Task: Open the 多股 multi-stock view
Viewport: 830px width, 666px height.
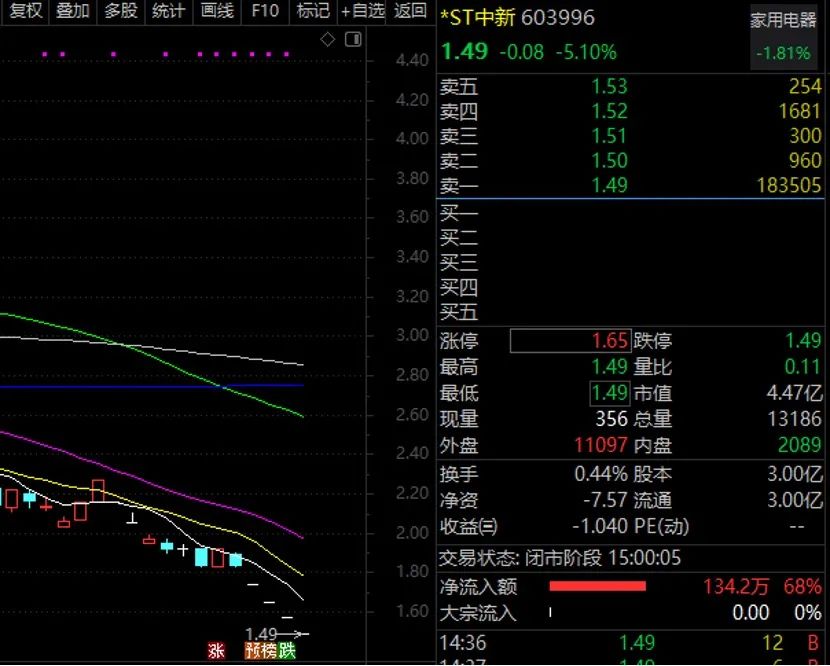Action: [120, 11]
